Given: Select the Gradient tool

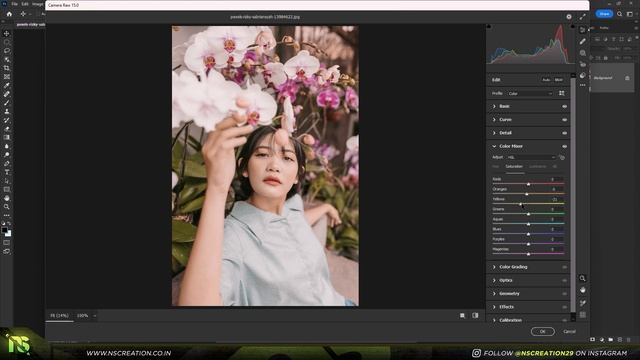Looking at the screenshot, I should pyautogui.click(x=7, y=137).
